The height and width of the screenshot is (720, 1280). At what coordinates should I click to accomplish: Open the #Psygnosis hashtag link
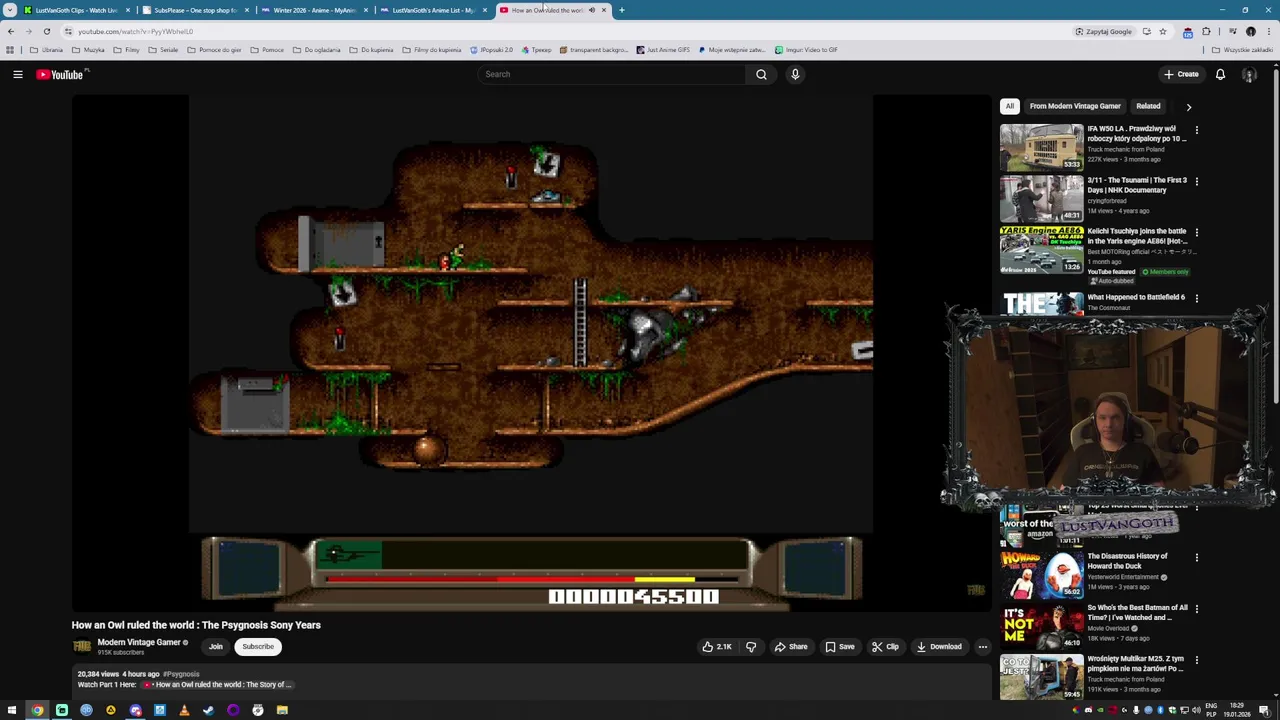point(181,674)
